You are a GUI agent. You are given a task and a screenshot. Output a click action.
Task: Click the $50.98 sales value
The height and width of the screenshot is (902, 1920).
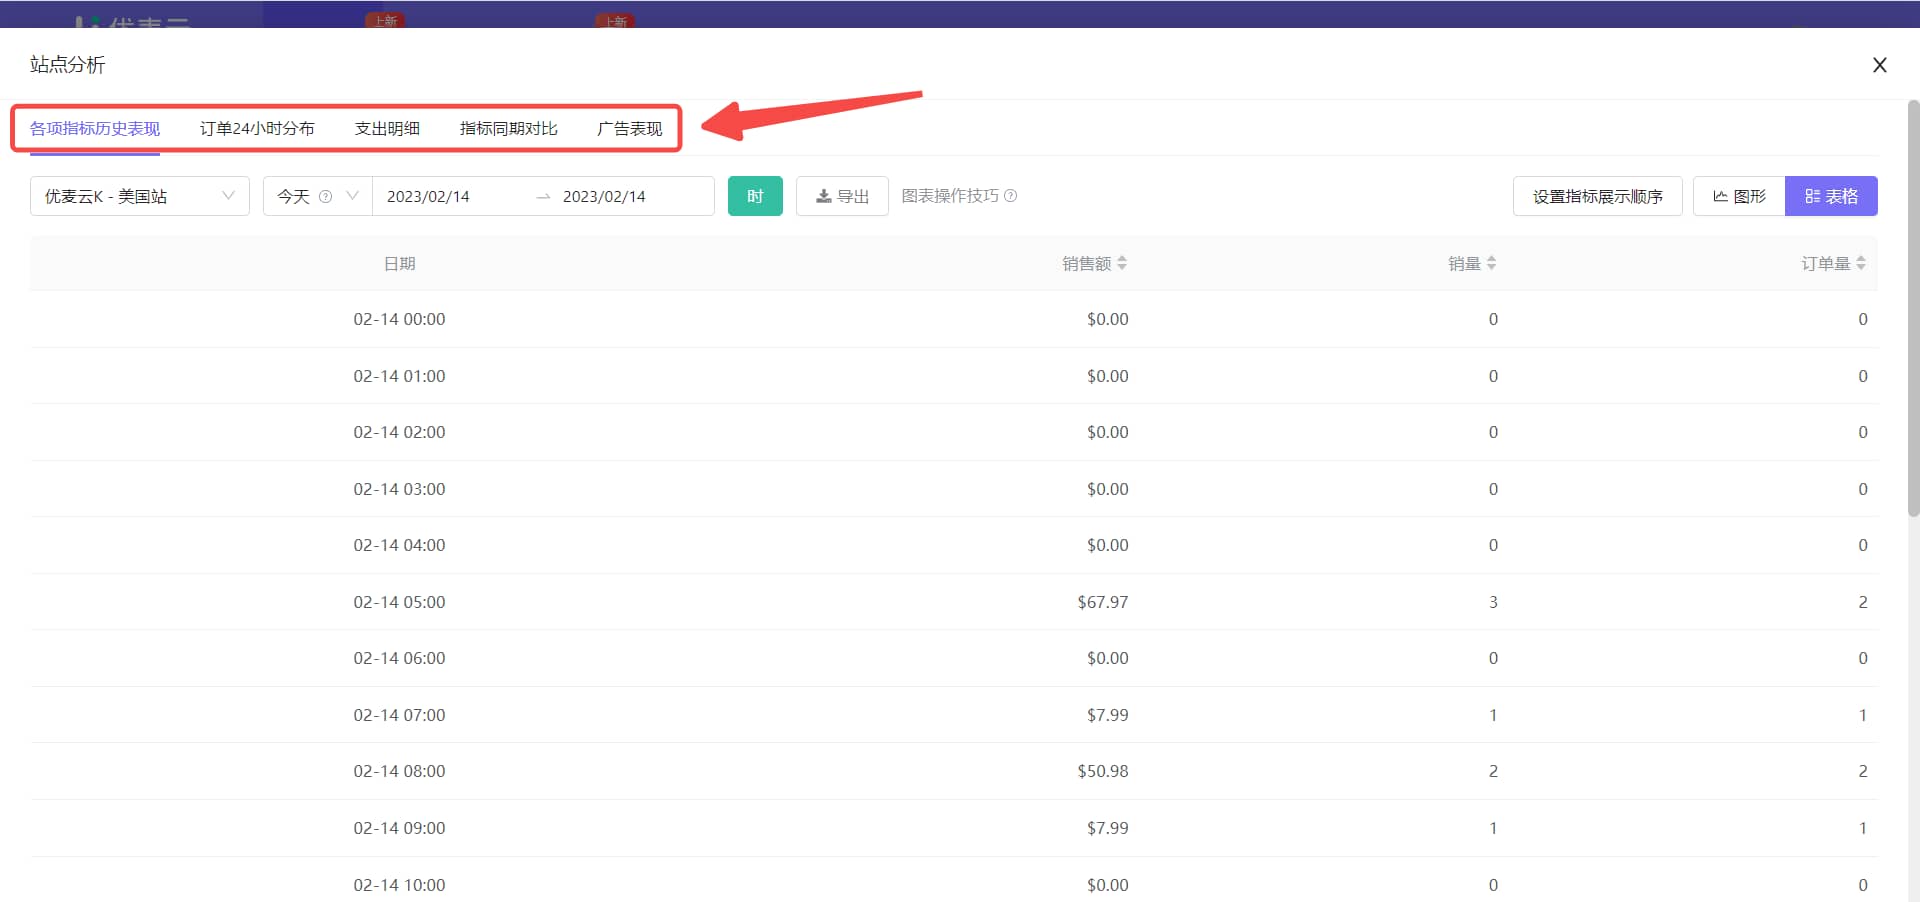(1102, 771)
